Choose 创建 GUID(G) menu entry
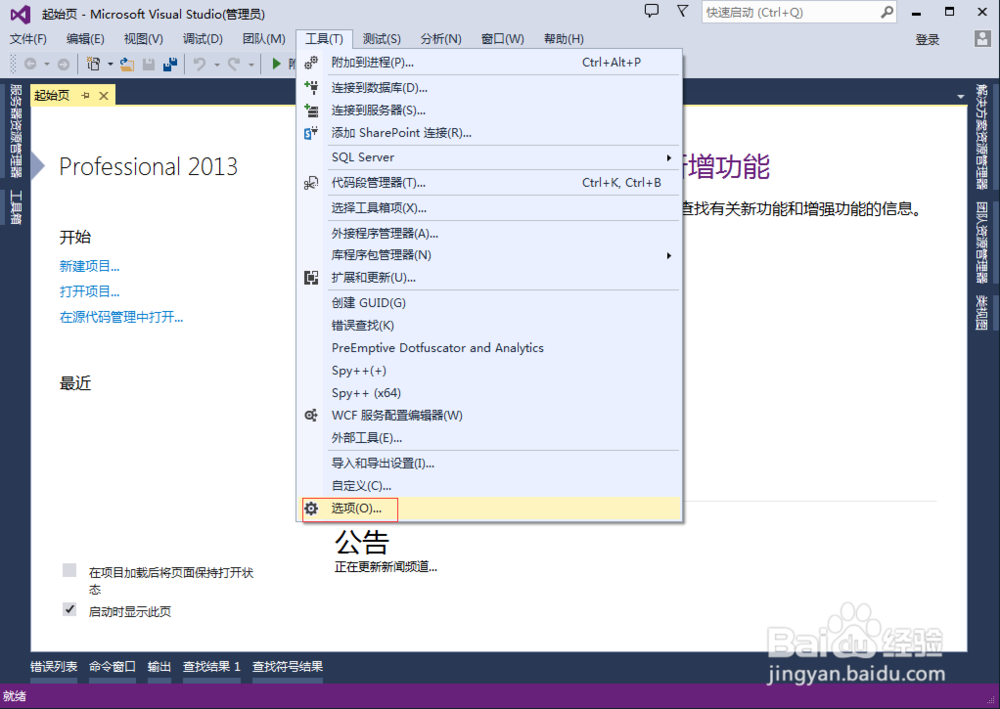The image size is (1000, 709). pyautogui.click(x=489, y=303)
